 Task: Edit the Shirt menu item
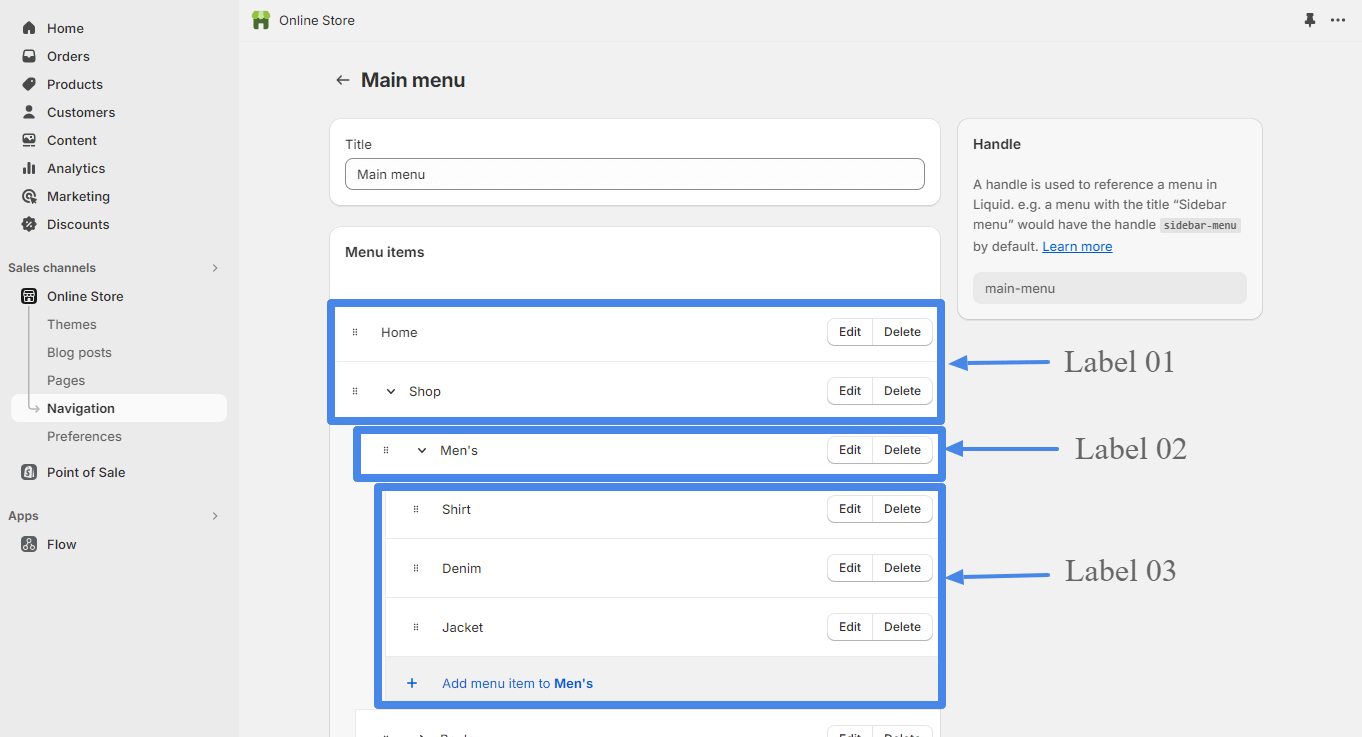[x=850, y=509]
